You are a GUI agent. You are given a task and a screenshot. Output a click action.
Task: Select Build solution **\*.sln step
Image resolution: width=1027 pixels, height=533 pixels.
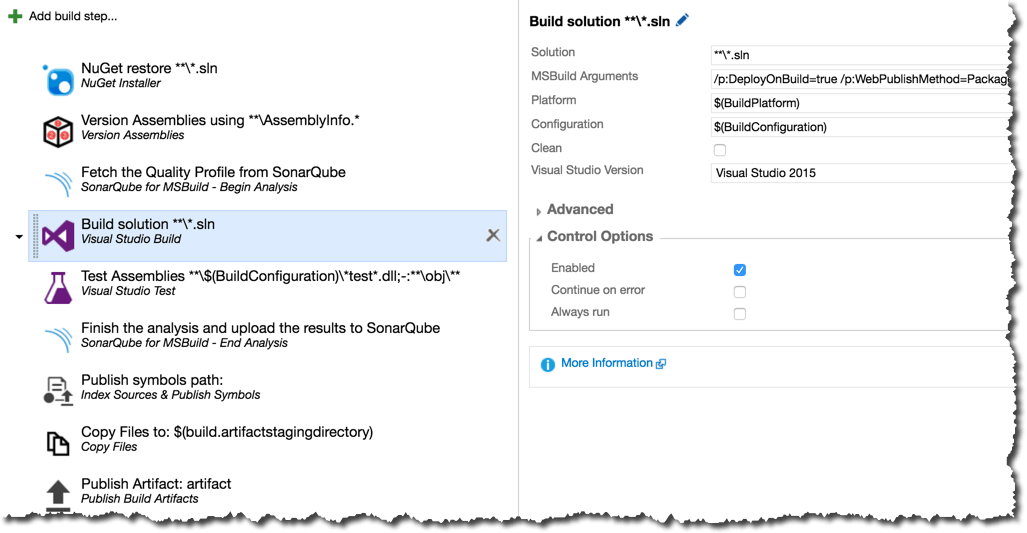(268, 236)
